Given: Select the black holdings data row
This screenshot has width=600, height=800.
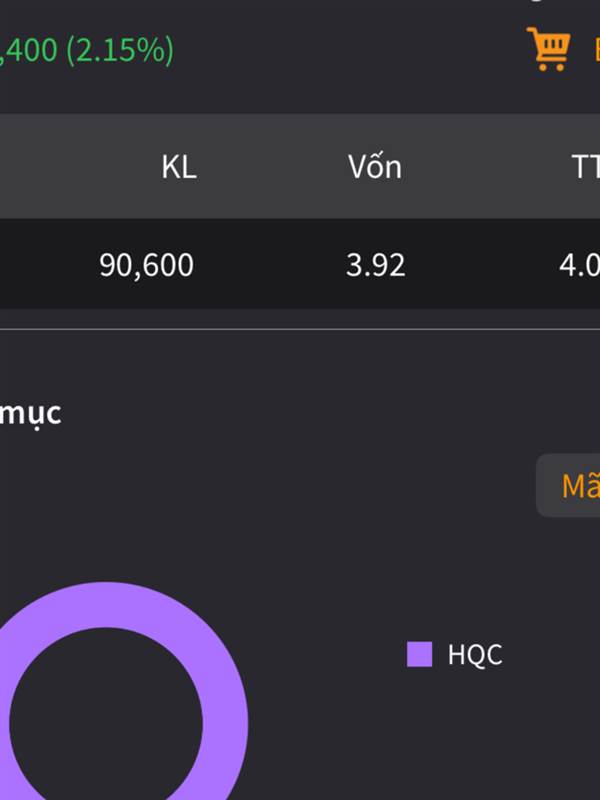Looking at the screenshot, I should pyautogui.click(x=300, y=264).
